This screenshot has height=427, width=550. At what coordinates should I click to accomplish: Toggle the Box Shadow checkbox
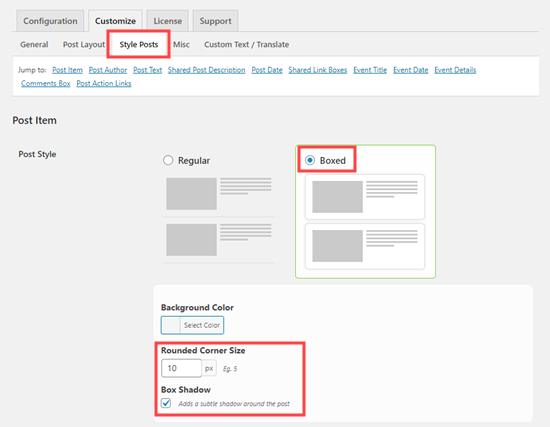(x=166, y=403)
